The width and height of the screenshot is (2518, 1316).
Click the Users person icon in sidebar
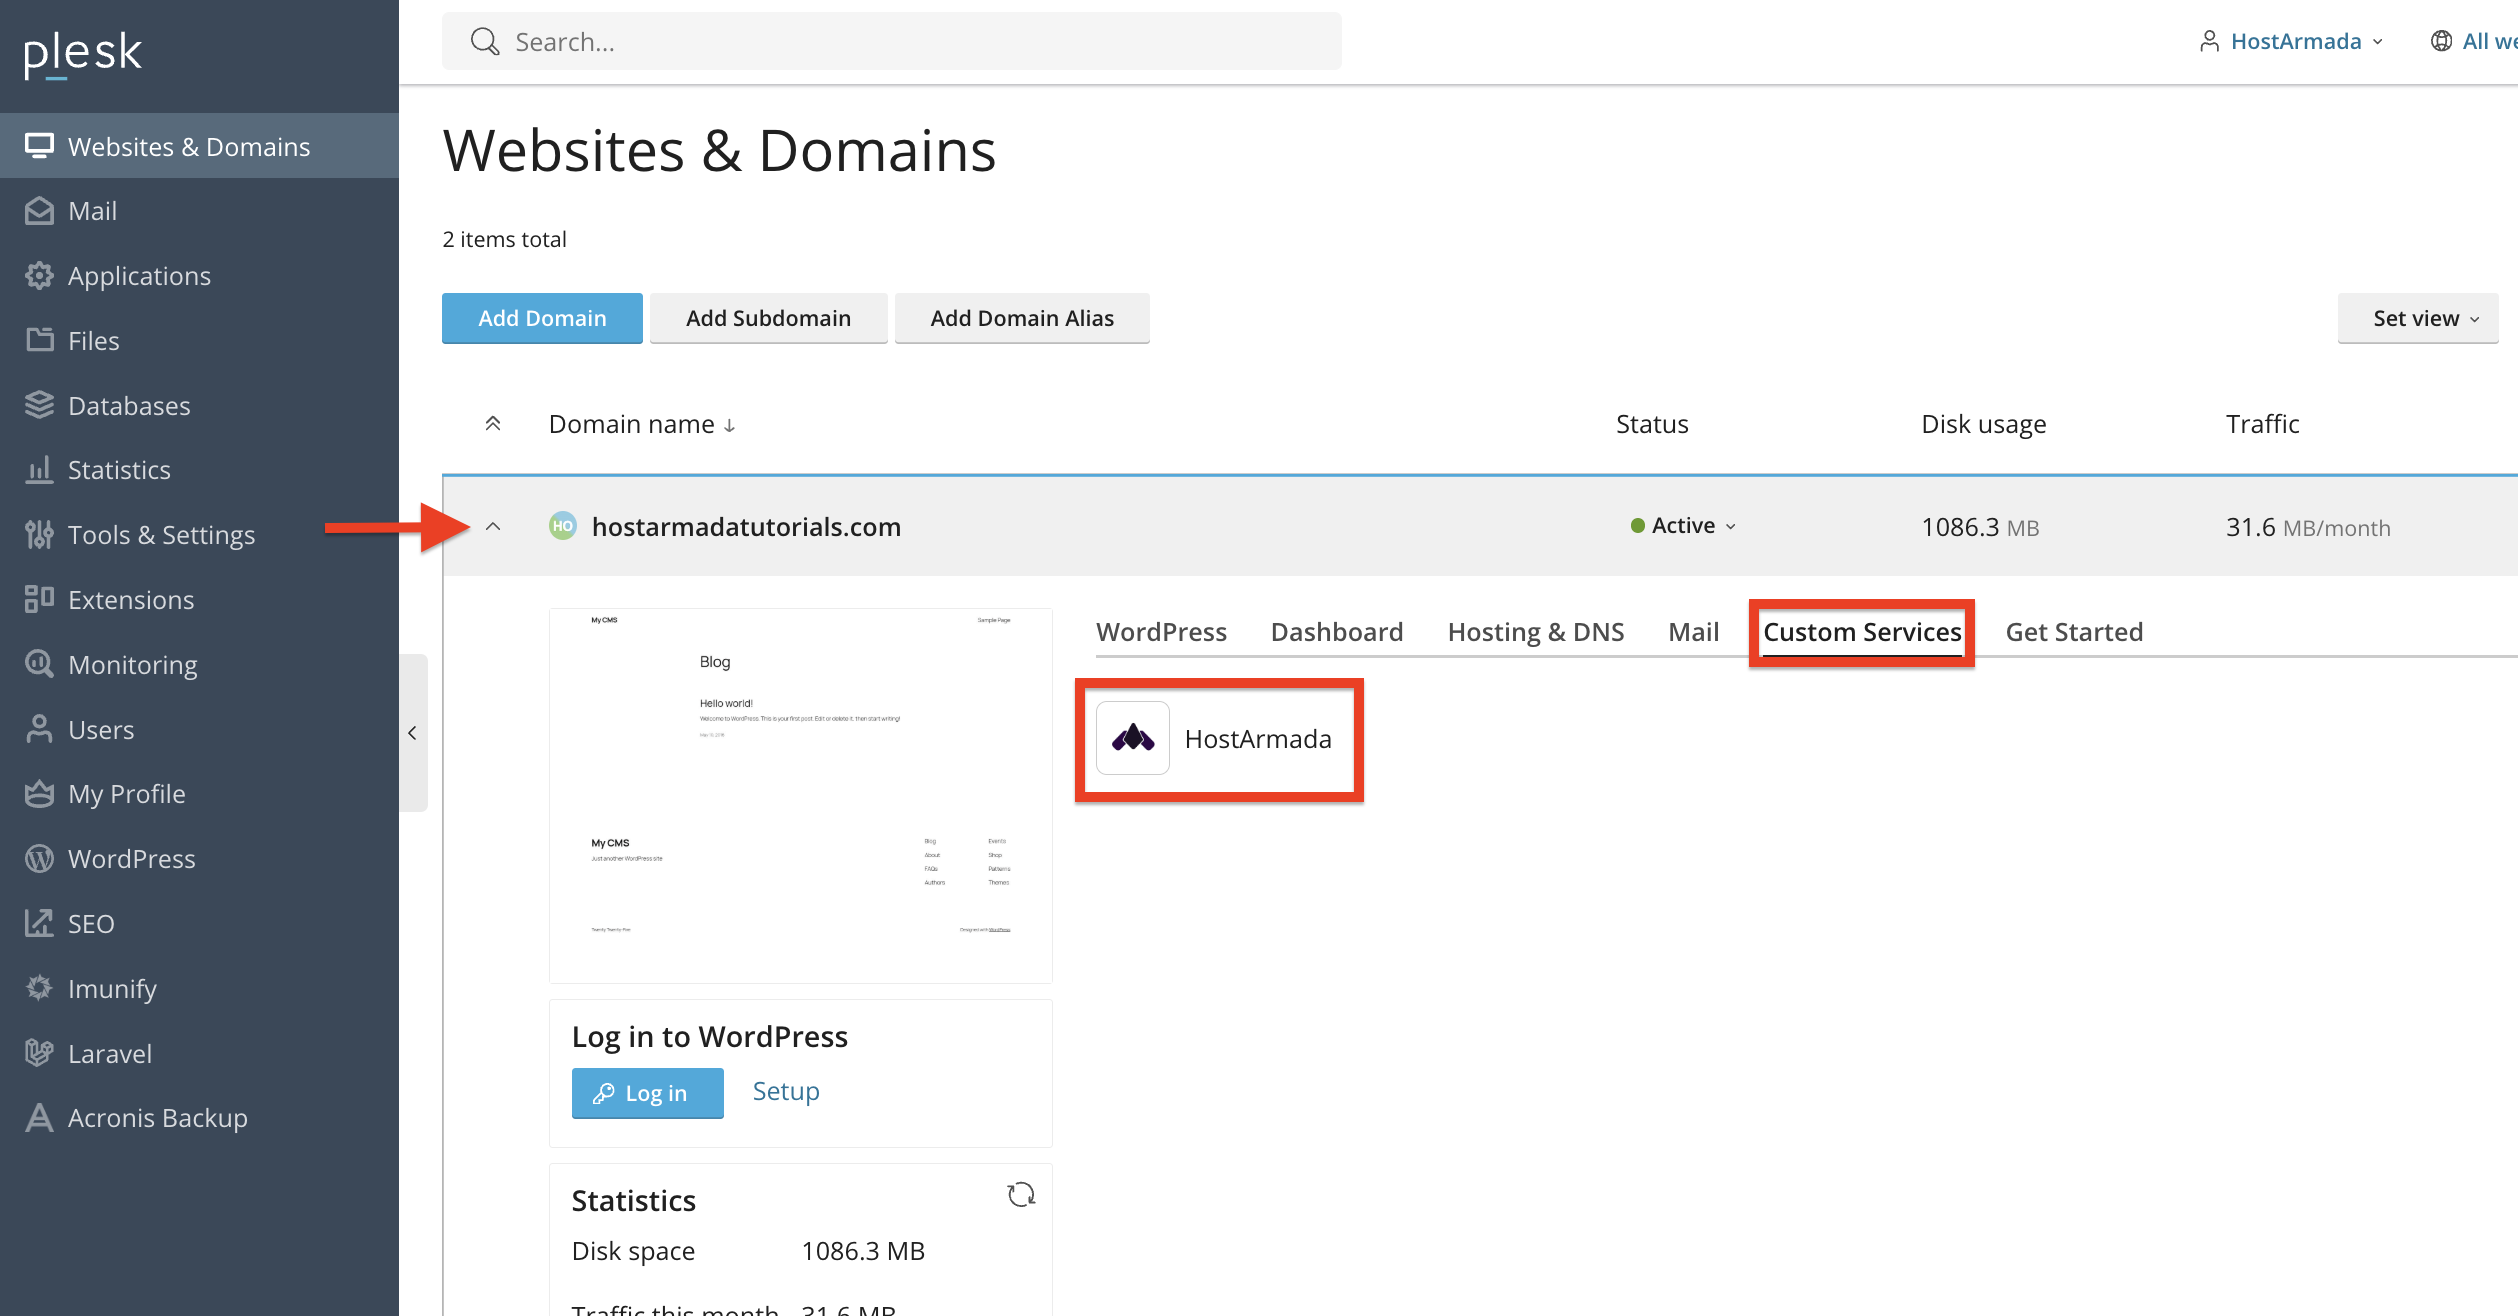tap(39, 729)
